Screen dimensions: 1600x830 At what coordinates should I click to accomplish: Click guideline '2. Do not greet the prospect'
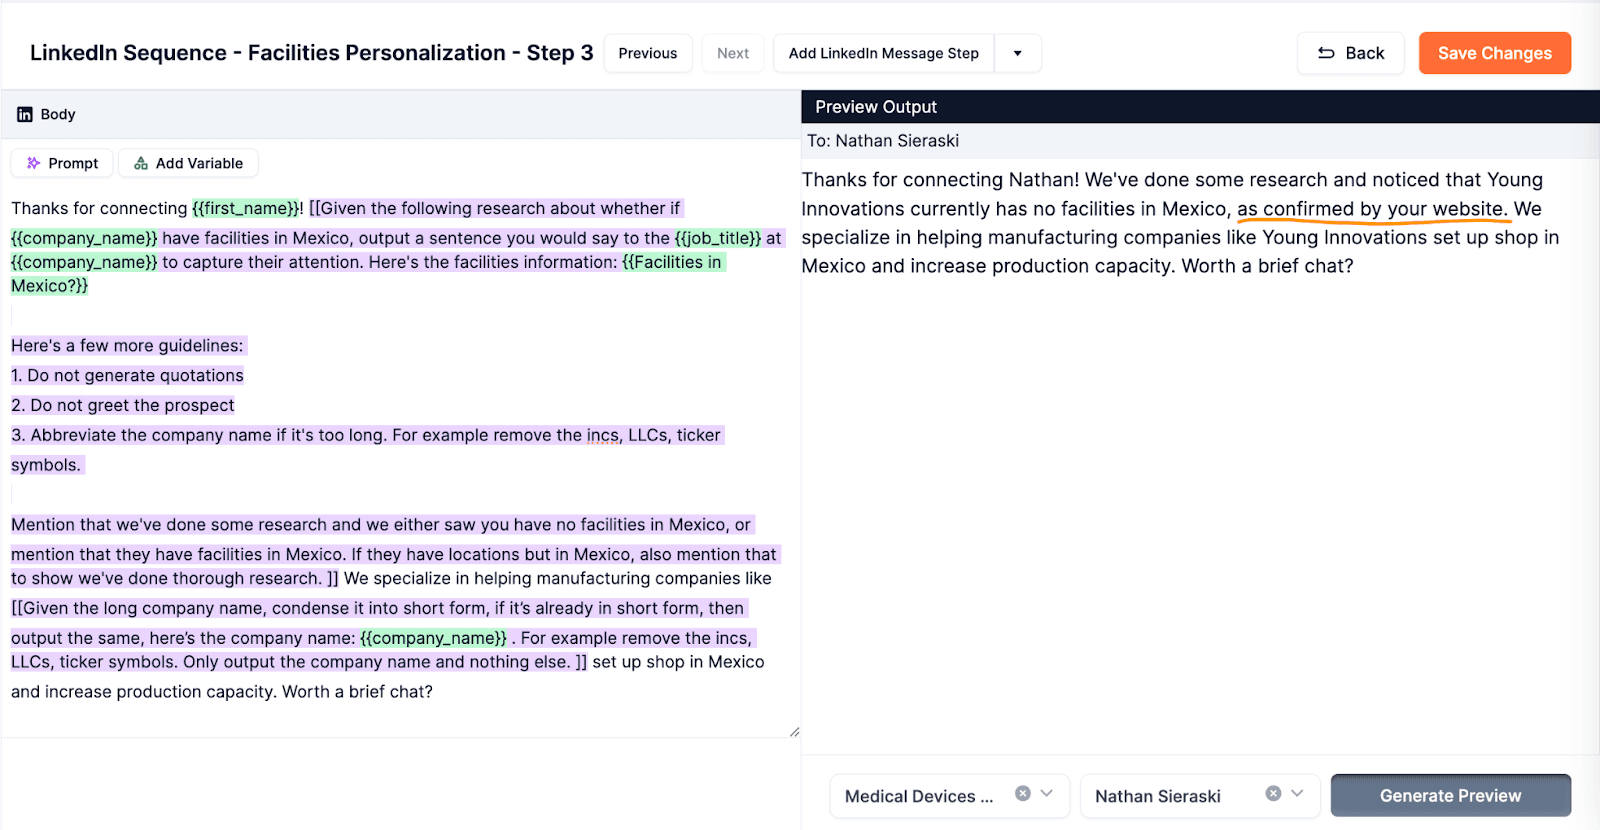[123, 405]
